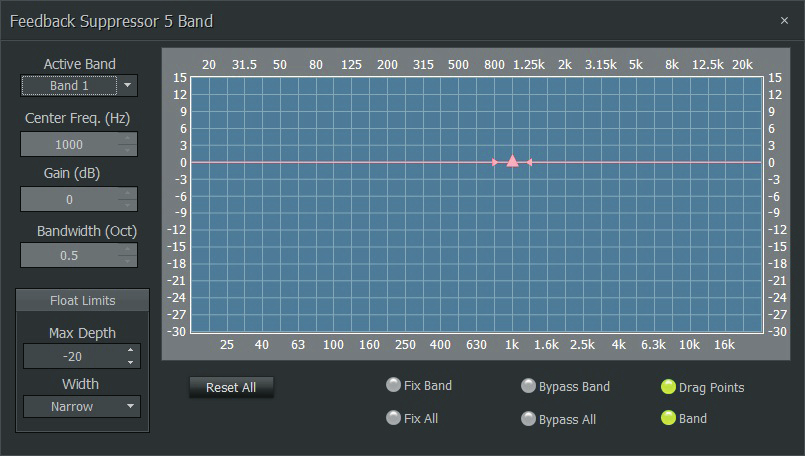Toggle the green Band indicator
This screenshot has width=805, height=456.
pos(668,418)
